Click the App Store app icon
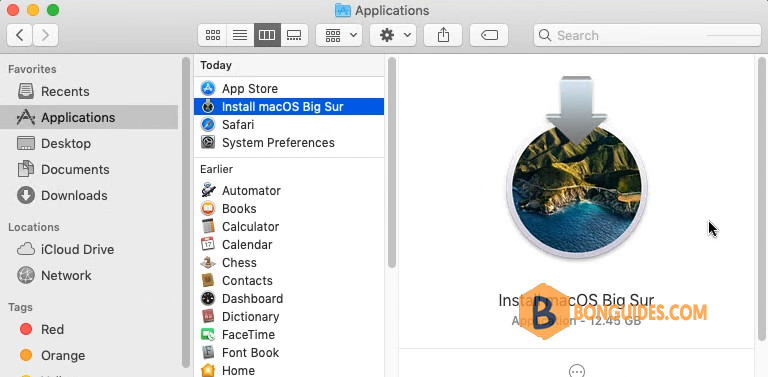Image resolution: width=768 pixels, height=377 pixels. pos(208,89)
